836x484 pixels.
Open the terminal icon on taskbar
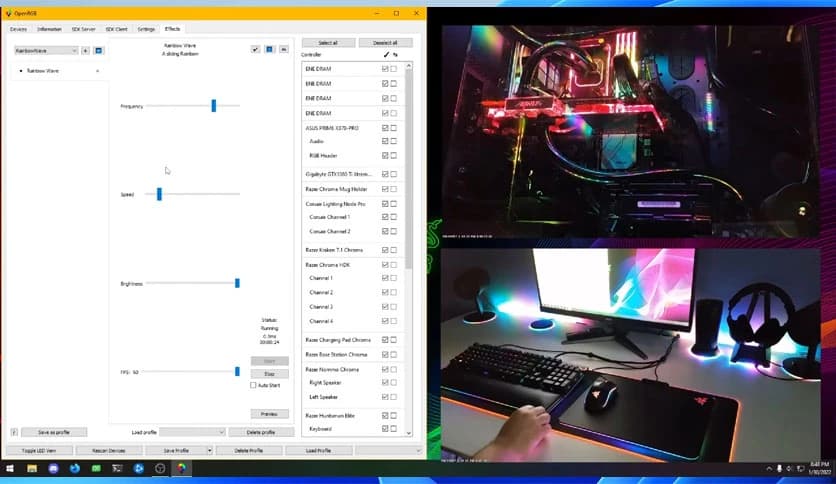tap(117, 469)
